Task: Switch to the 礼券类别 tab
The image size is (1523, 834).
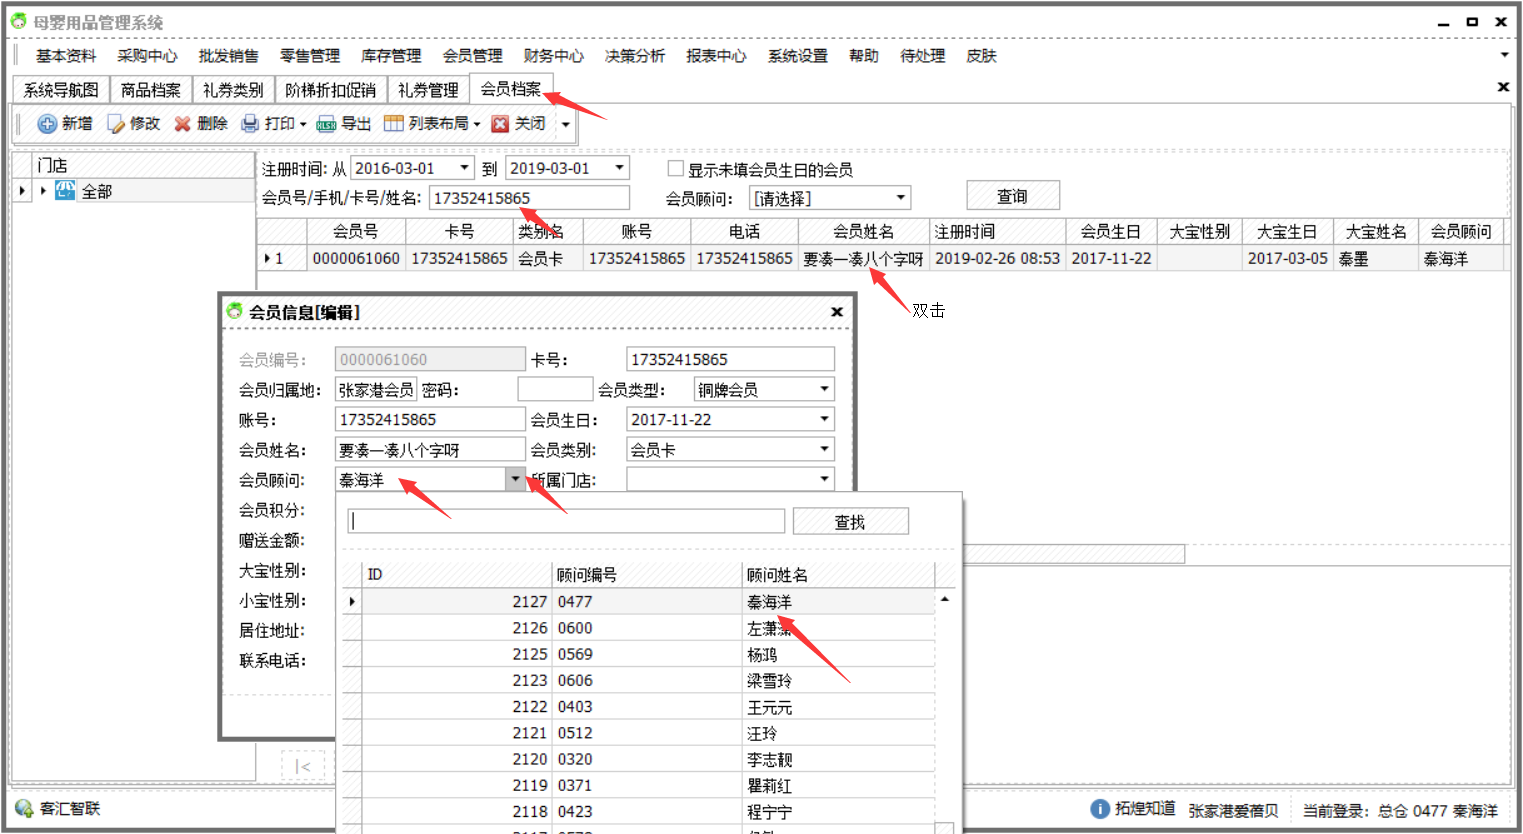Action: [233, 90]
